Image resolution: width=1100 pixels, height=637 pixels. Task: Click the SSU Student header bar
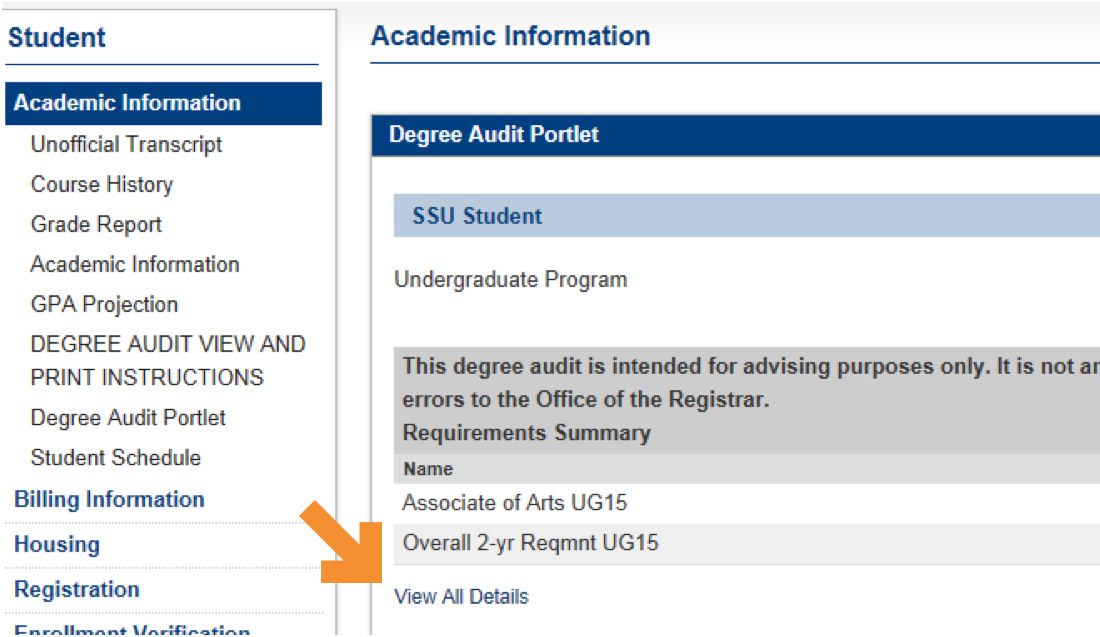point(477,216)
